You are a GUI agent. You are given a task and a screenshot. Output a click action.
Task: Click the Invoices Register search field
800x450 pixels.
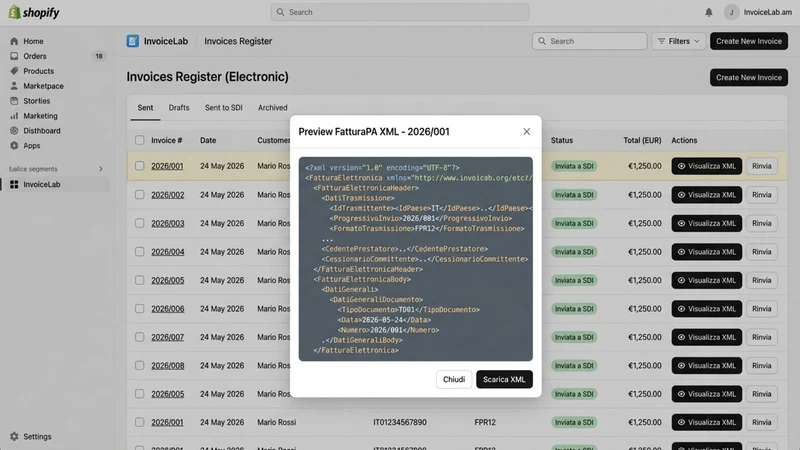pyautogui.click(x=589, y=41)
